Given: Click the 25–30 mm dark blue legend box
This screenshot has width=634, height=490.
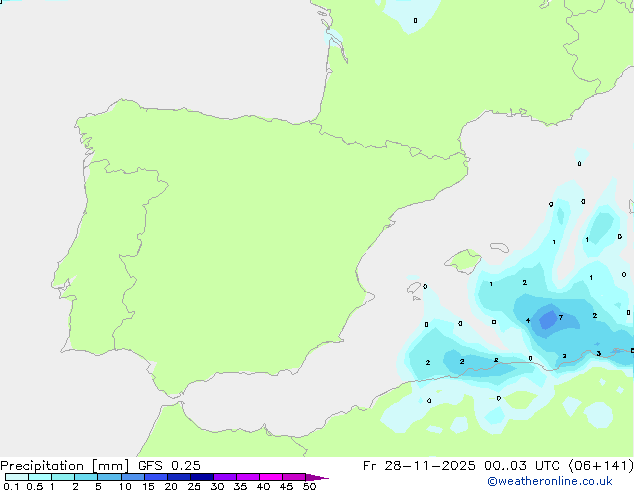Looking at the screenshot, I should tap(202, 477).
